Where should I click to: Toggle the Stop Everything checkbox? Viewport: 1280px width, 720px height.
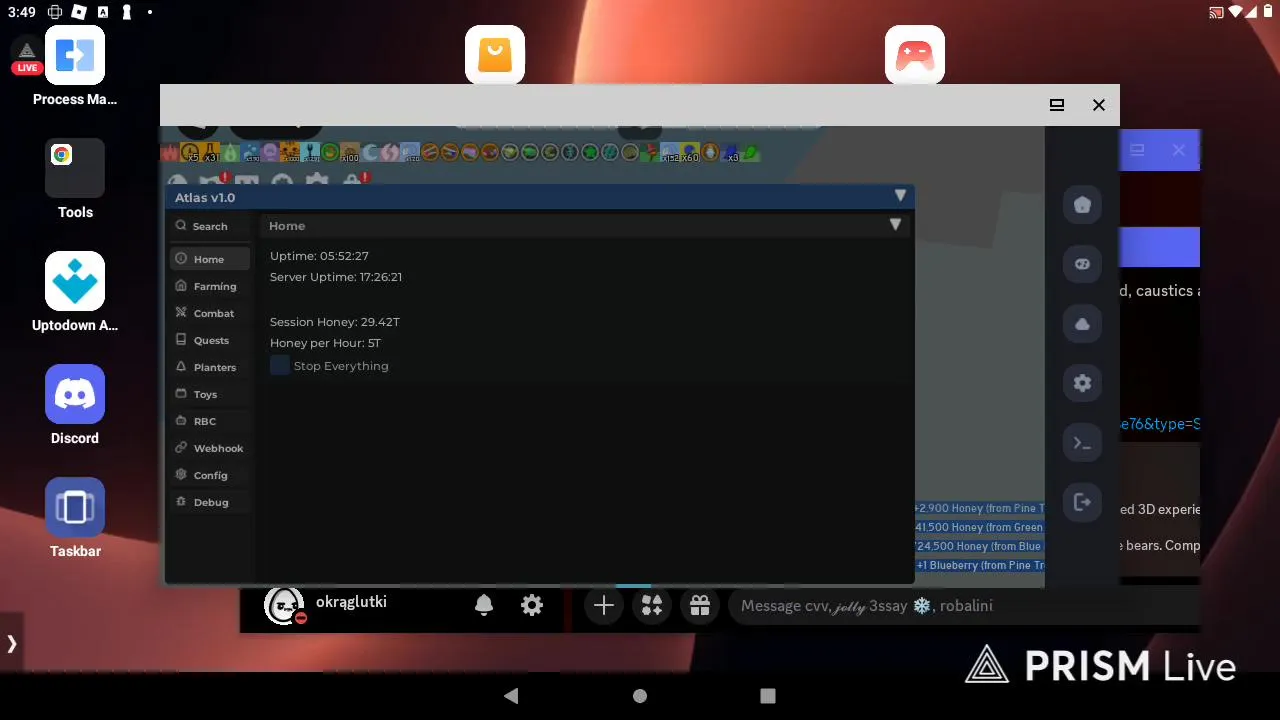coord(279,366)
